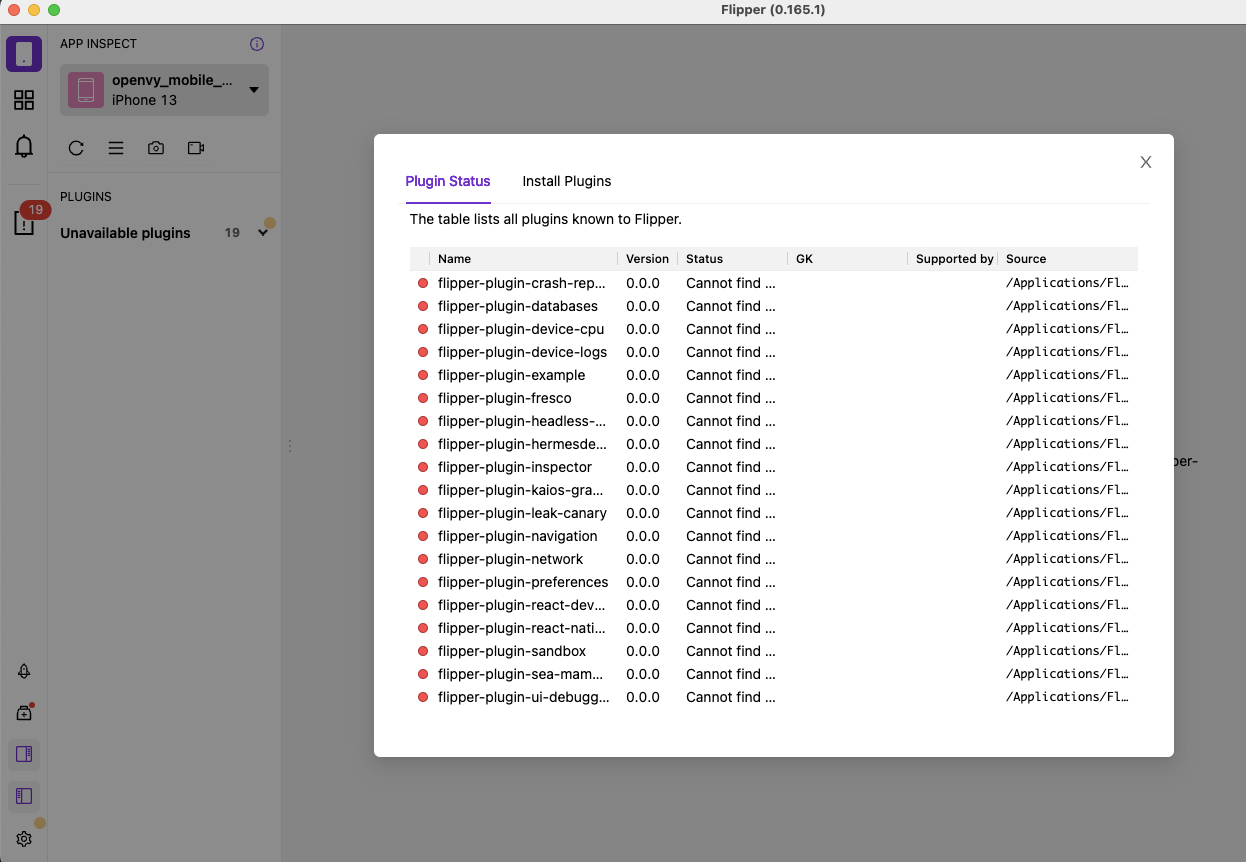Screen dimensions: 1246x862
Task: Open the device logs hamburger icon
Action: (116, 147)
